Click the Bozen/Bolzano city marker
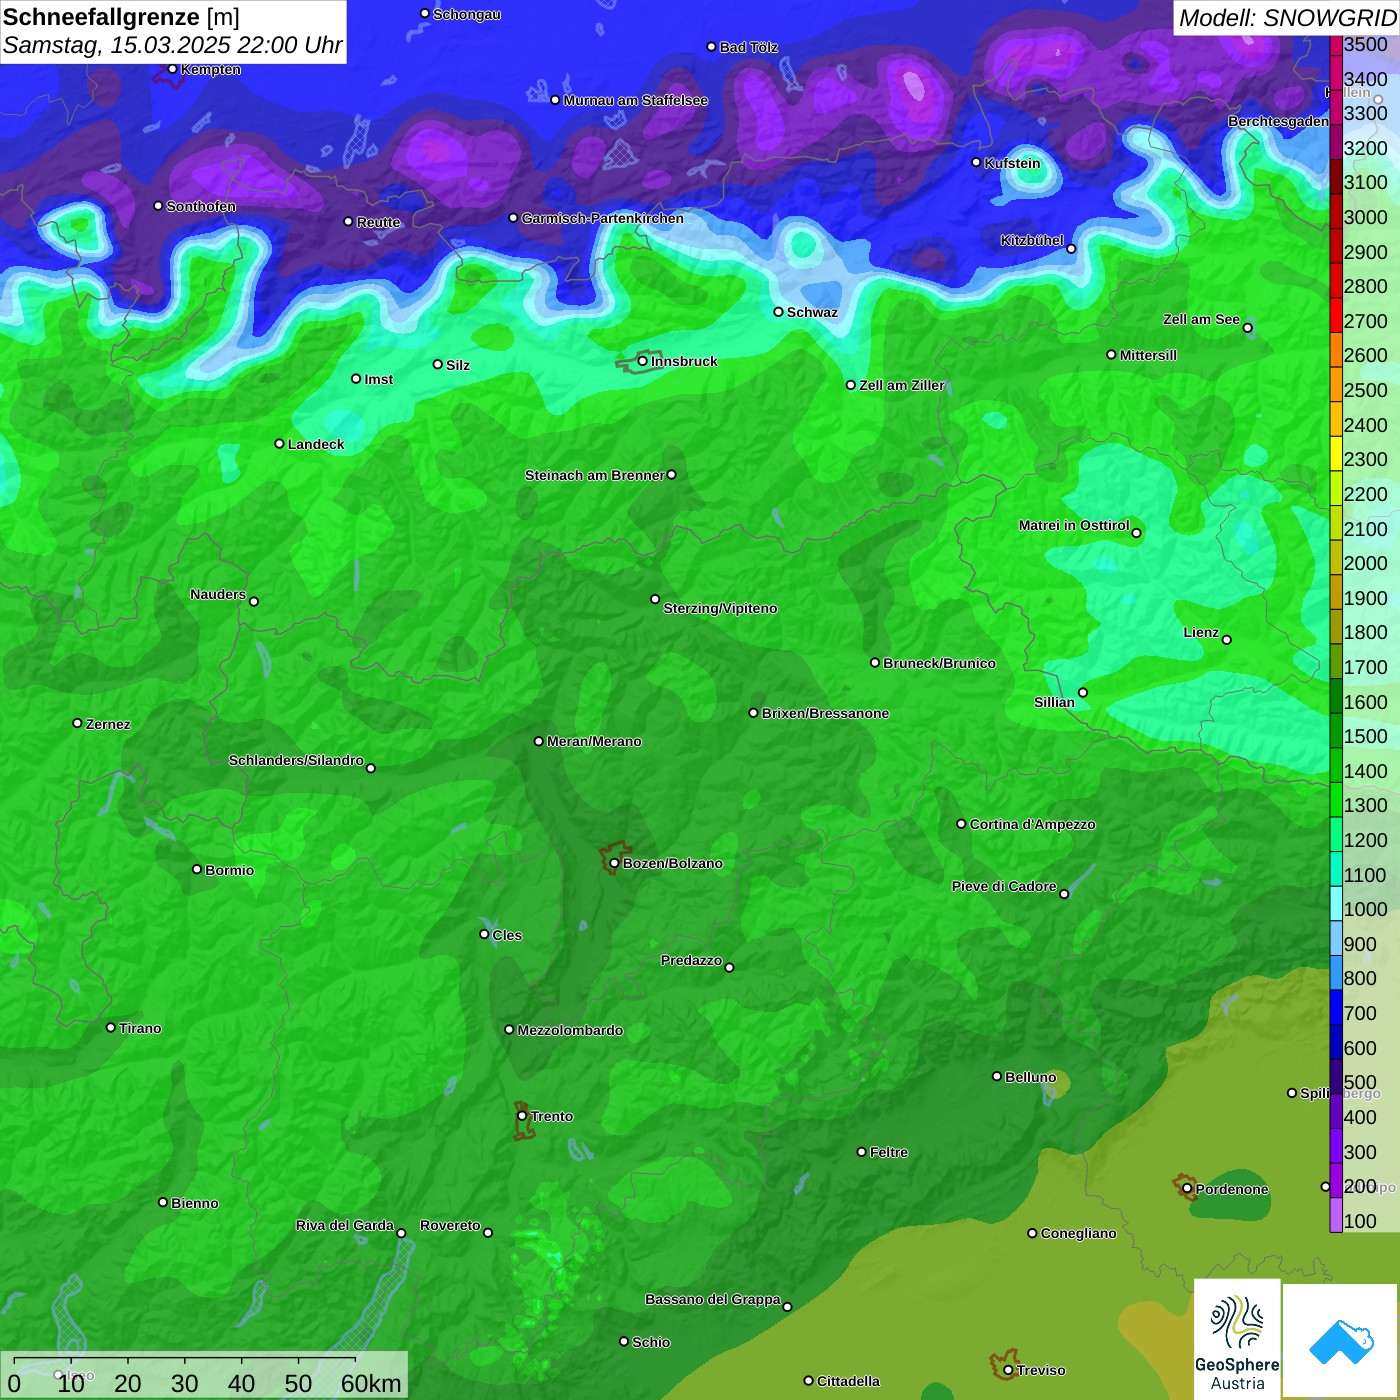 click(x=615, y=863)
